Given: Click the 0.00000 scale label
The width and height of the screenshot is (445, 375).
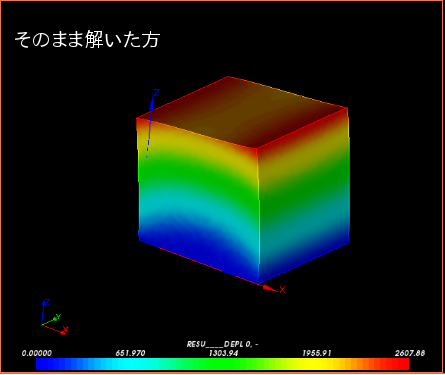Looking at the screenshot, I should coord(37,353).
